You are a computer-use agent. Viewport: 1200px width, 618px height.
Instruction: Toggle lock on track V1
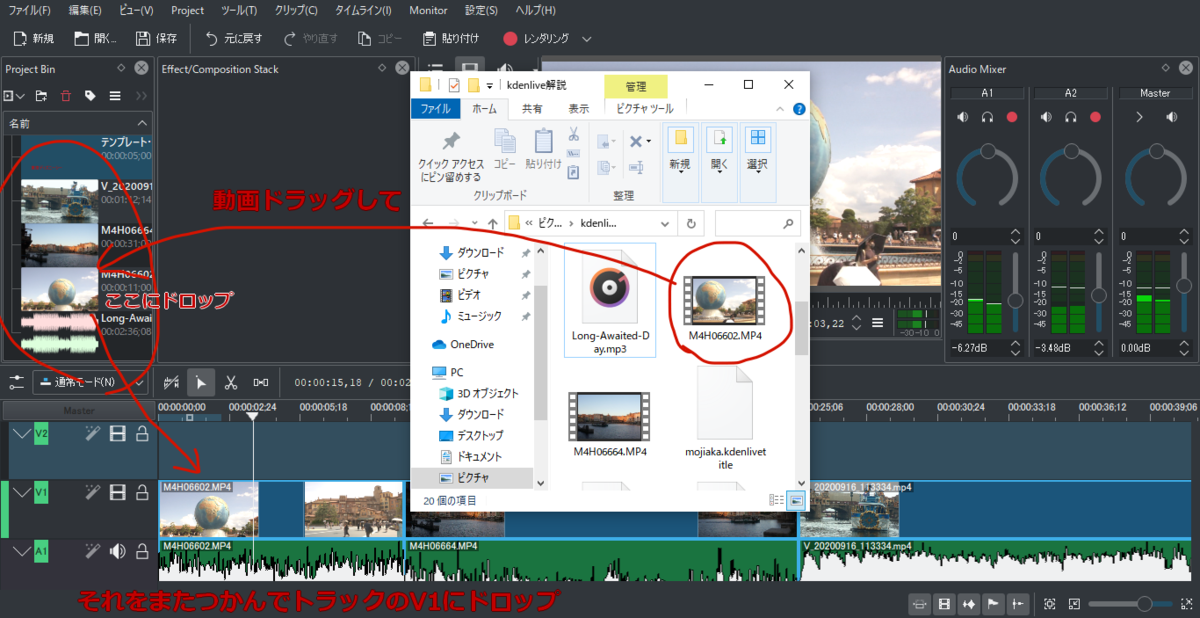(142, 492)
